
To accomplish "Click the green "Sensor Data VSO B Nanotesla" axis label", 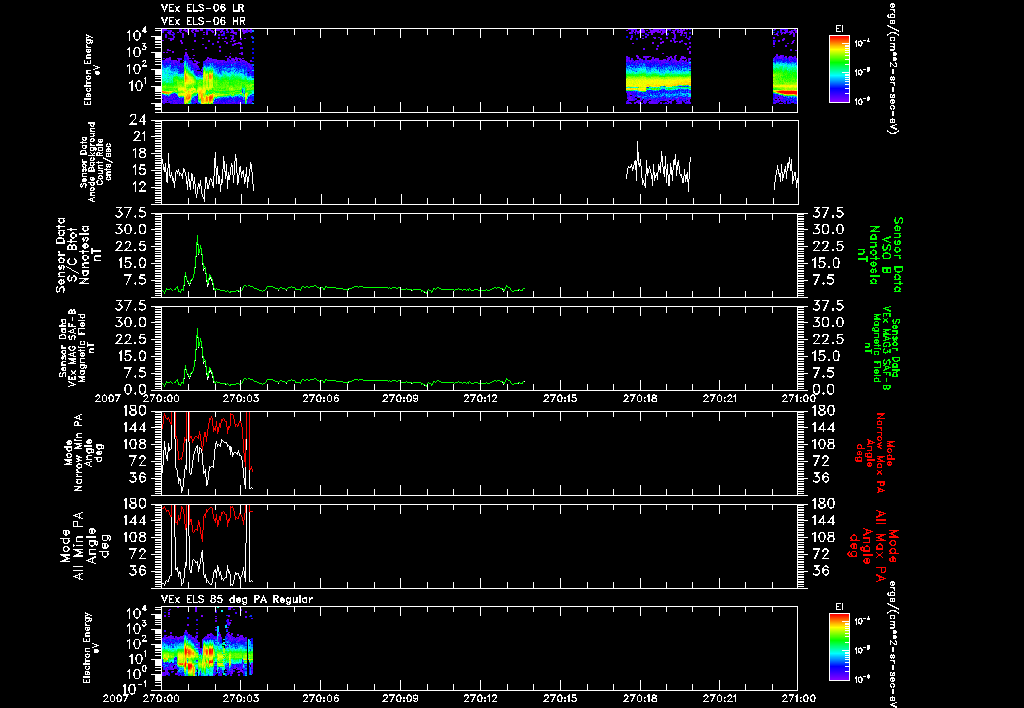I will (x=880, y=255).
